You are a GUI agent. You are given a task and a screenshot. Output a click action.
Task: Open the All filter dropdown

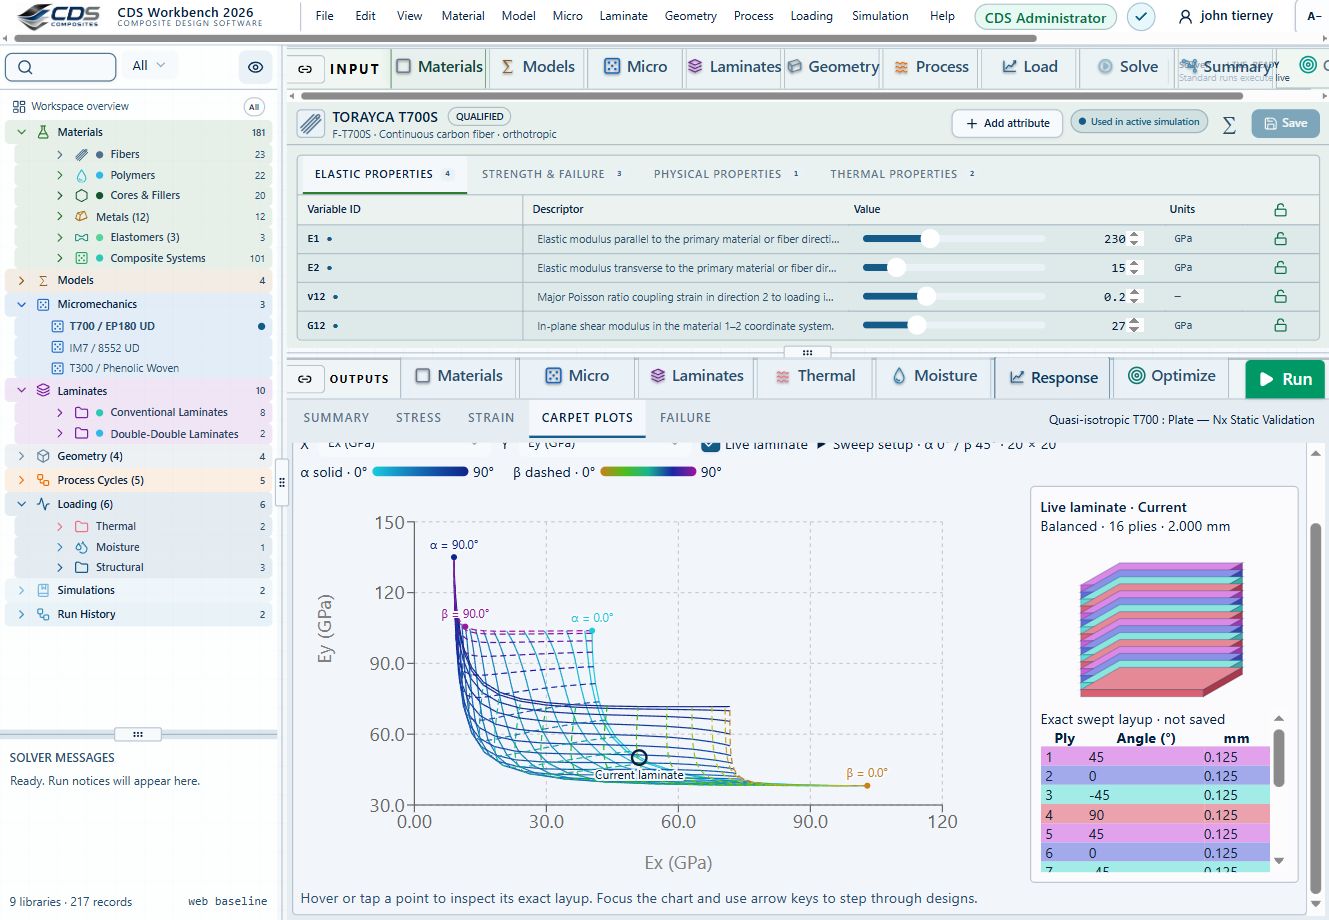[149, 66]
